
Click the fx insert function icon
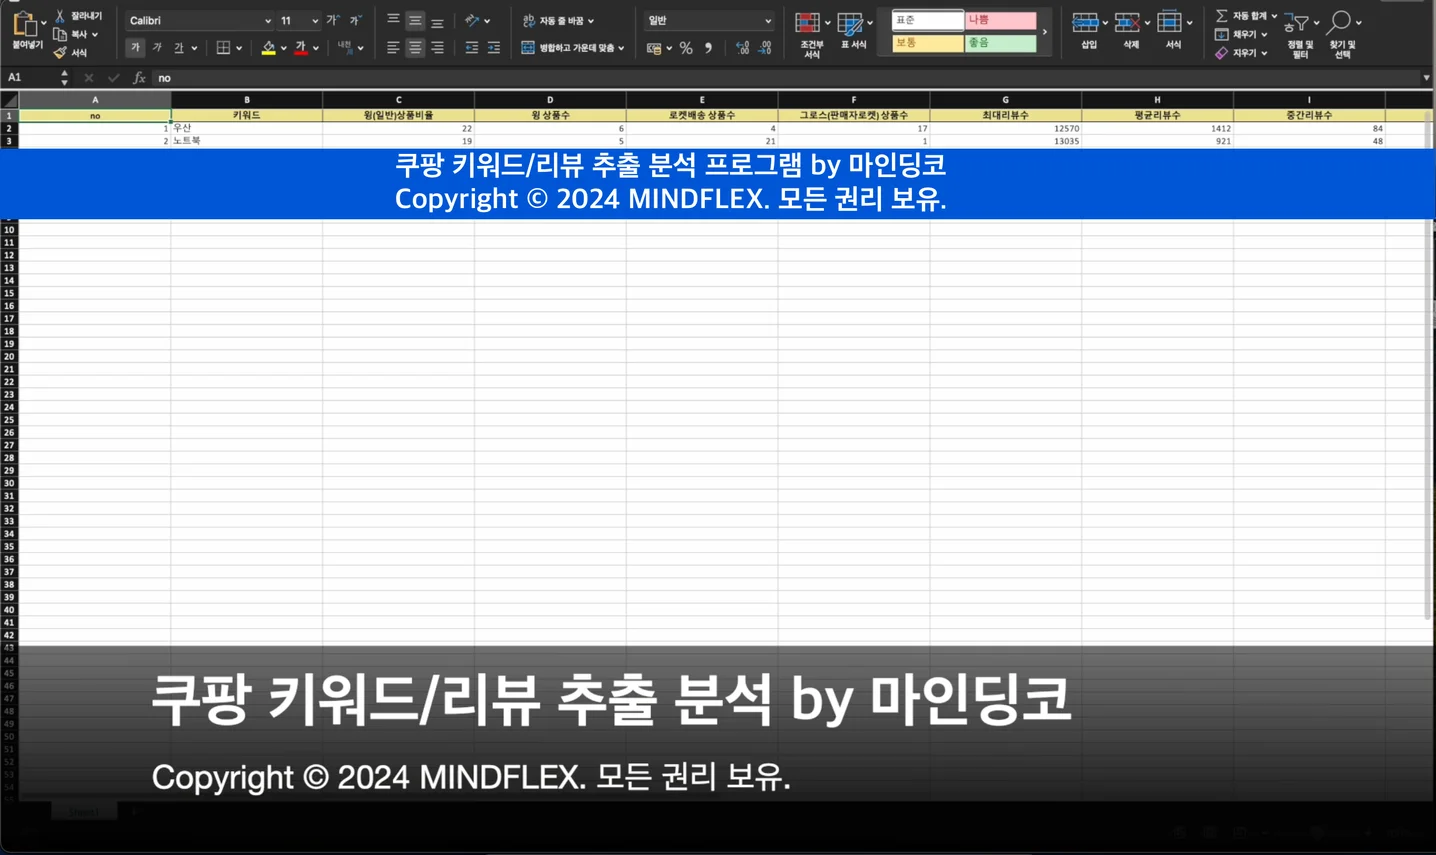click(139, 77)
